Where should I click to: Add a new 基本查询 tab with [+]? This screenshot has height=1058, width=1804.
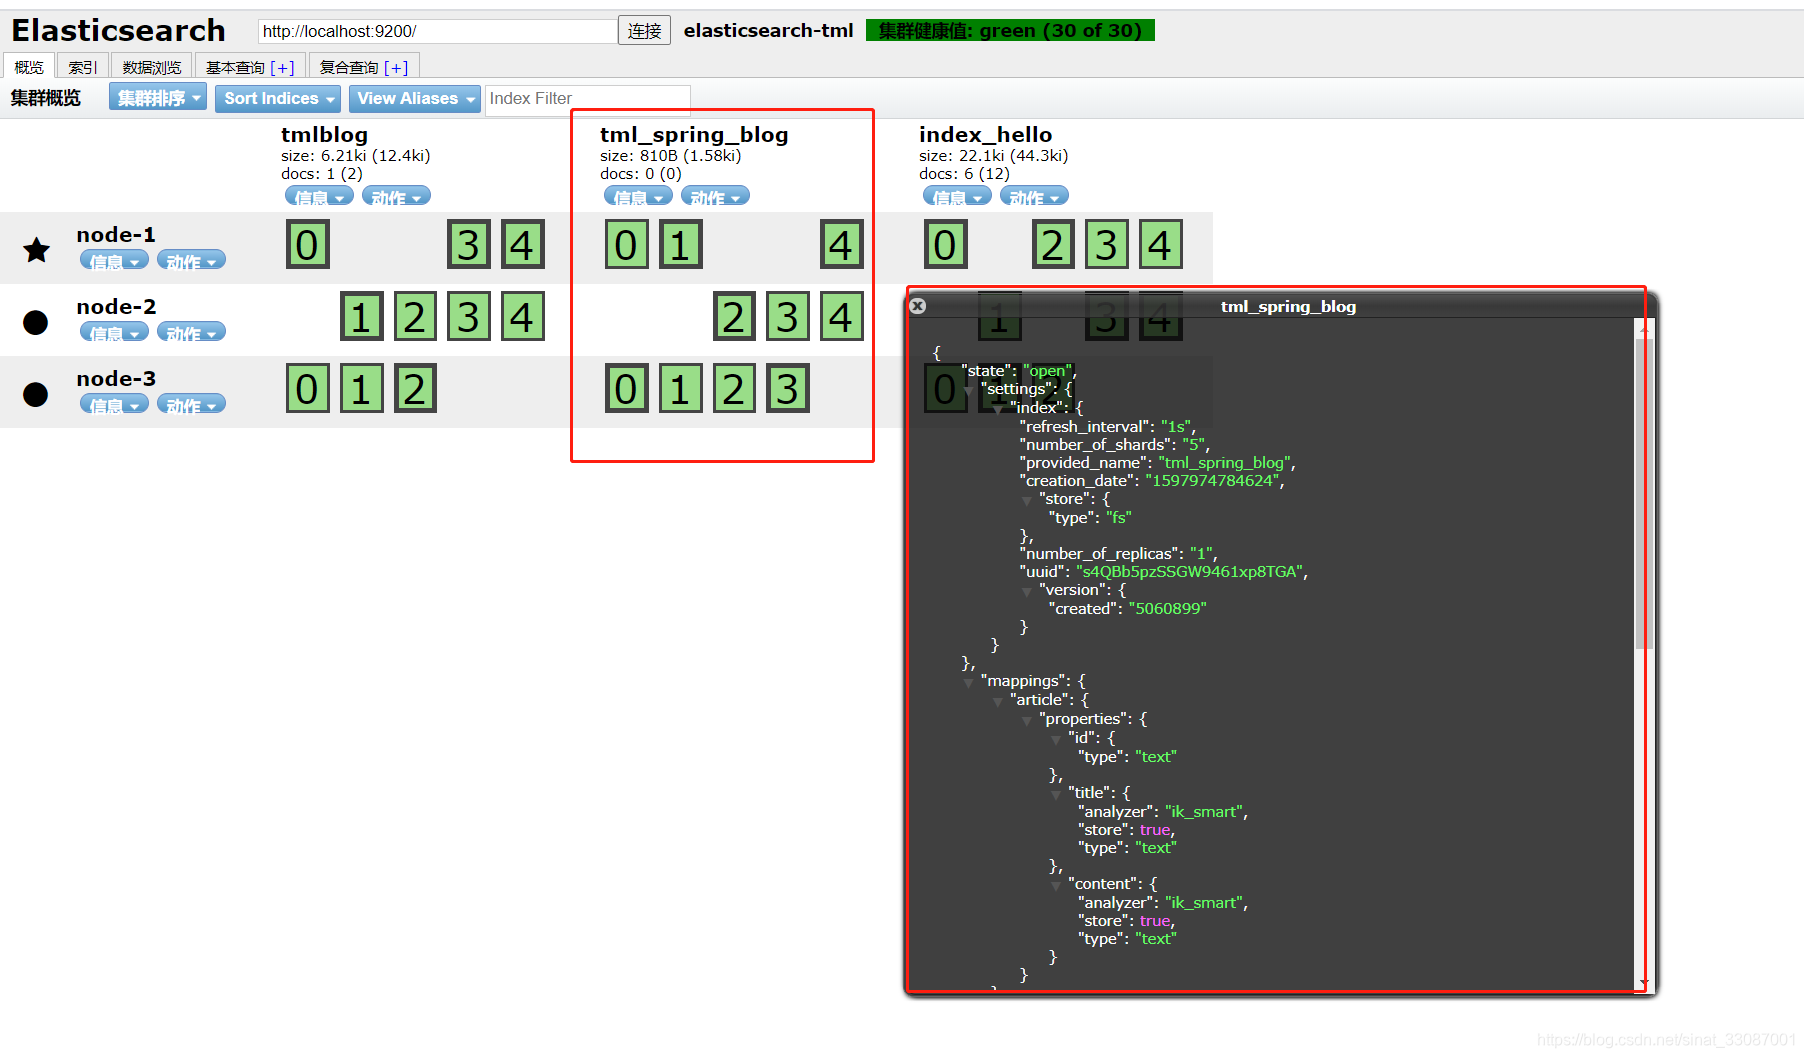282,67
